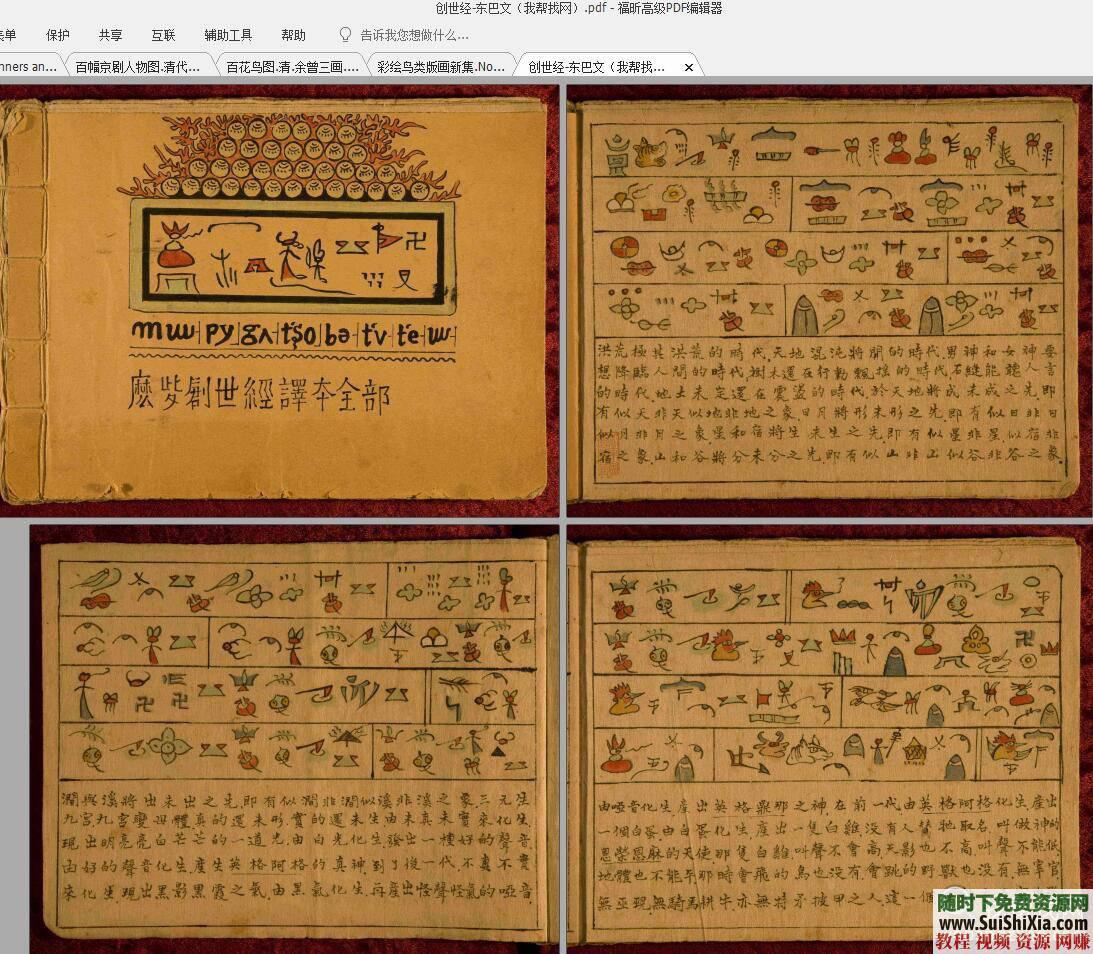This screenshot has height=954, width=1093.
Task: Switch to the 百幅京剧人物图 document tab
Action: (138, 67)
